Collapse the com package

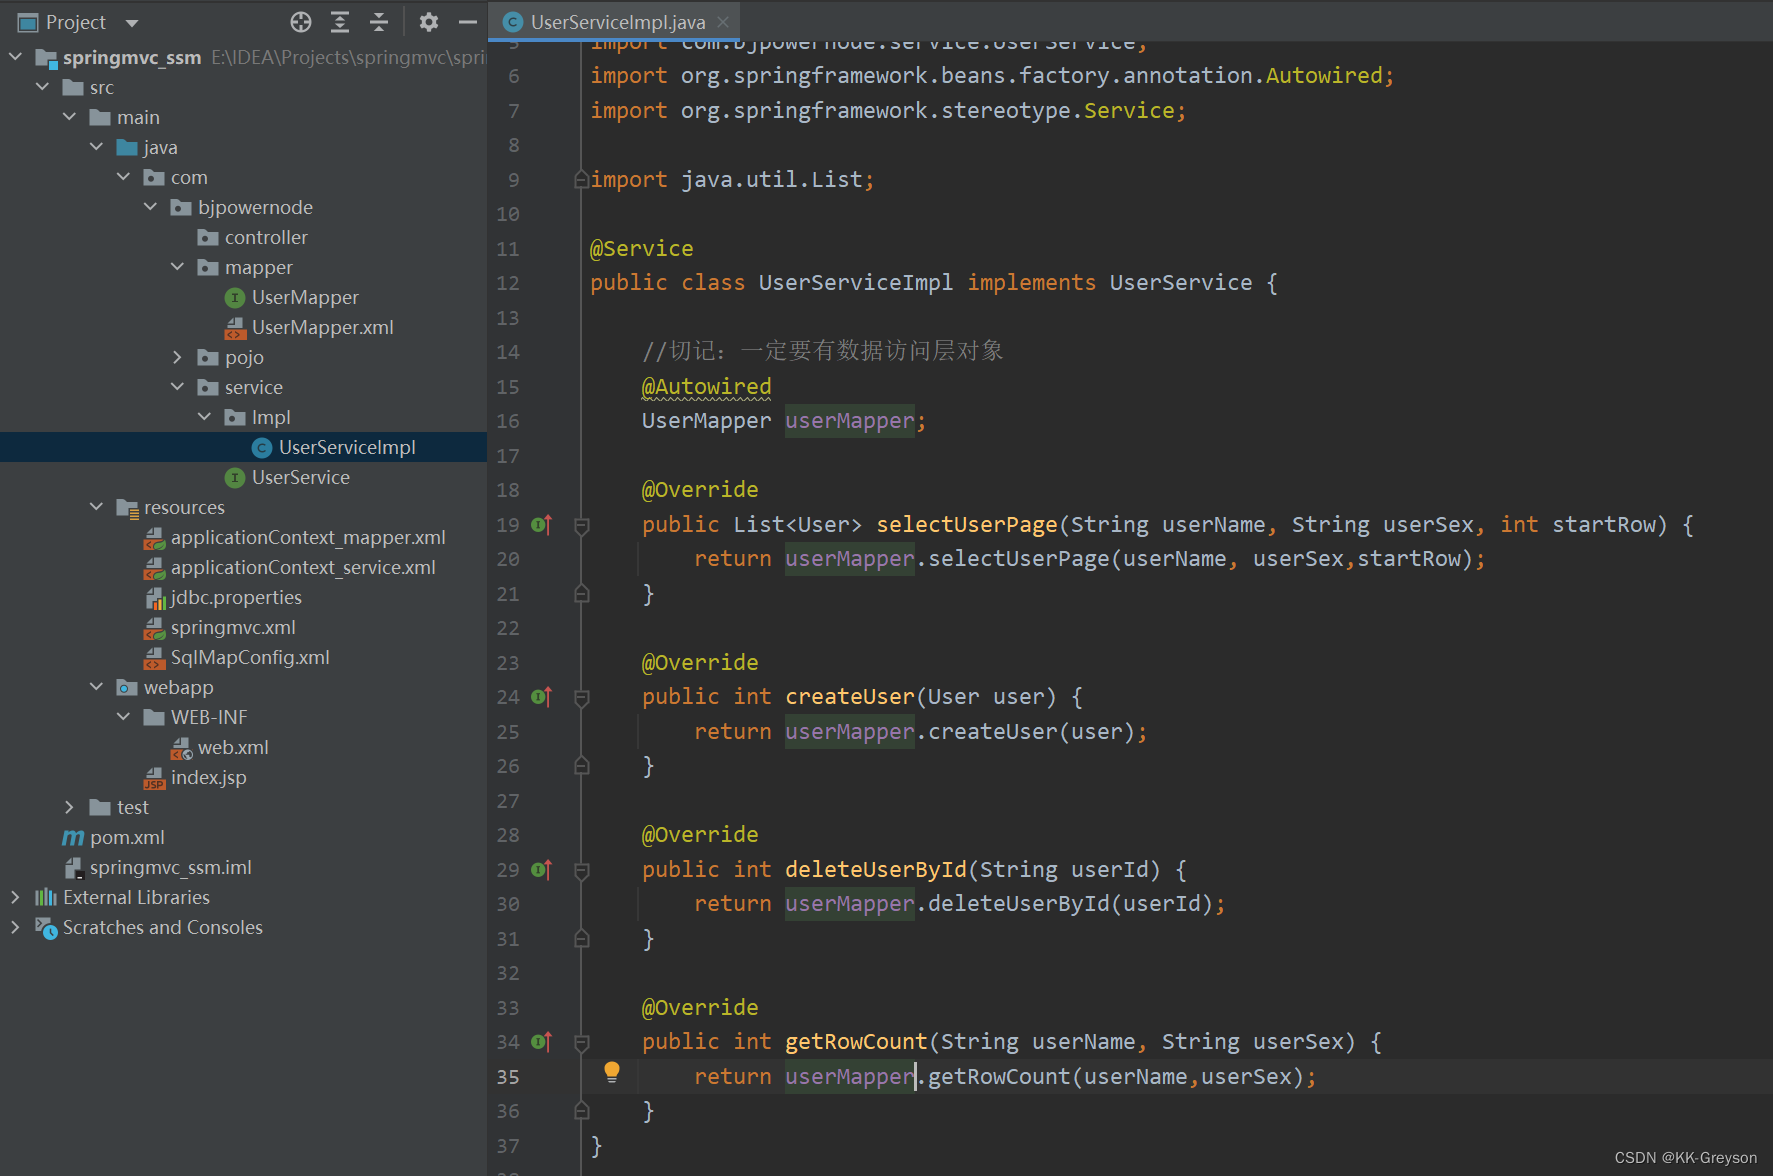[123, 177]
